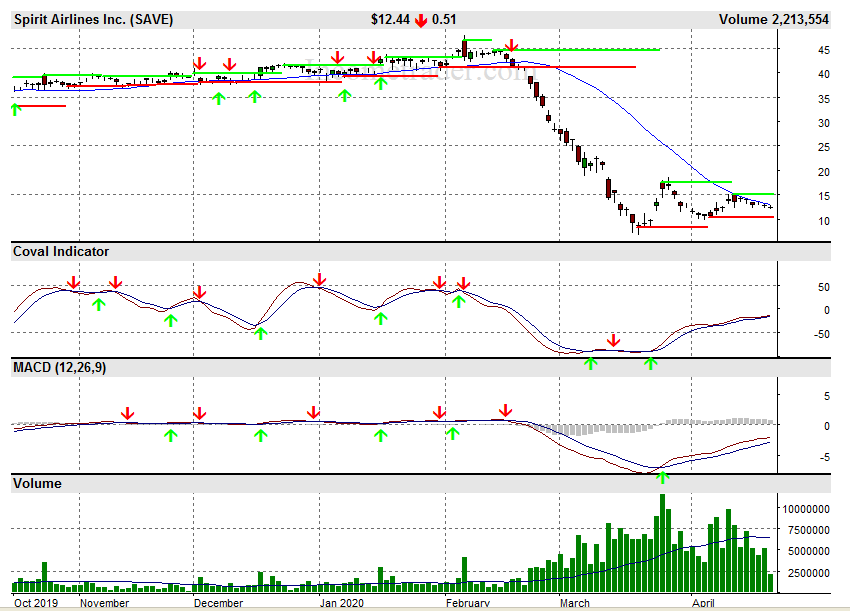Select the 25 price axis label
This screenshot has height=611, width=850.
[824, 147]
